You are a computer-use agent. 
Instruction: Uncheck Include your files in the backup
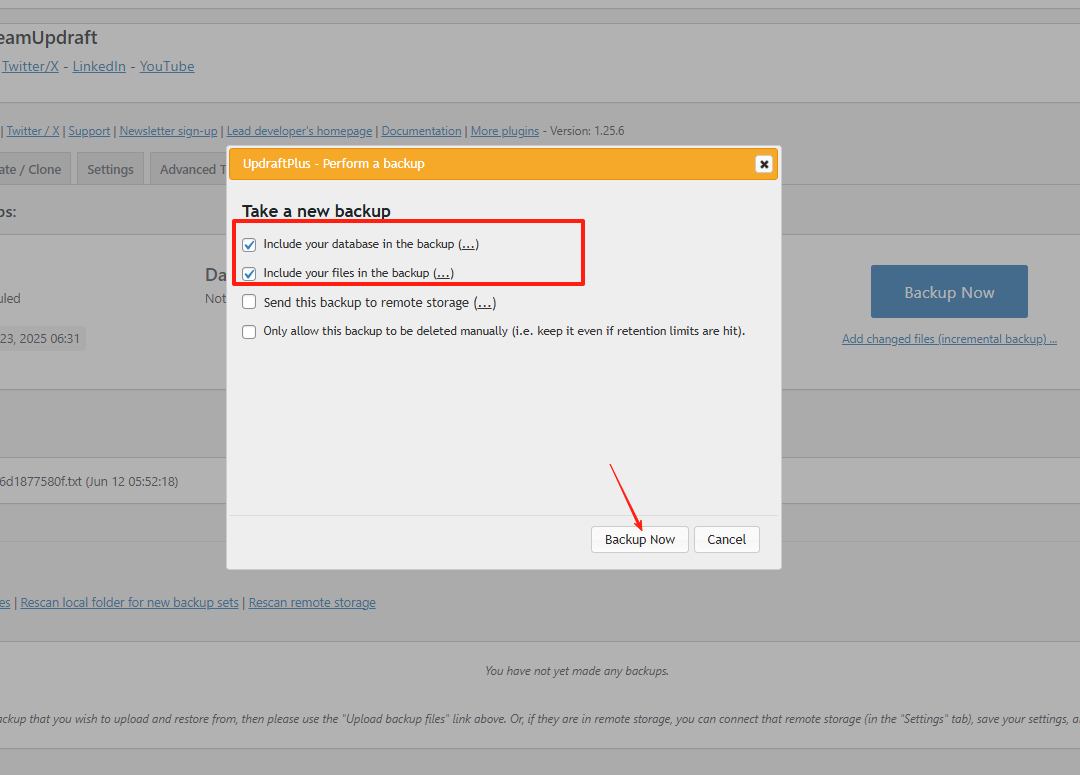coord(249,274)
